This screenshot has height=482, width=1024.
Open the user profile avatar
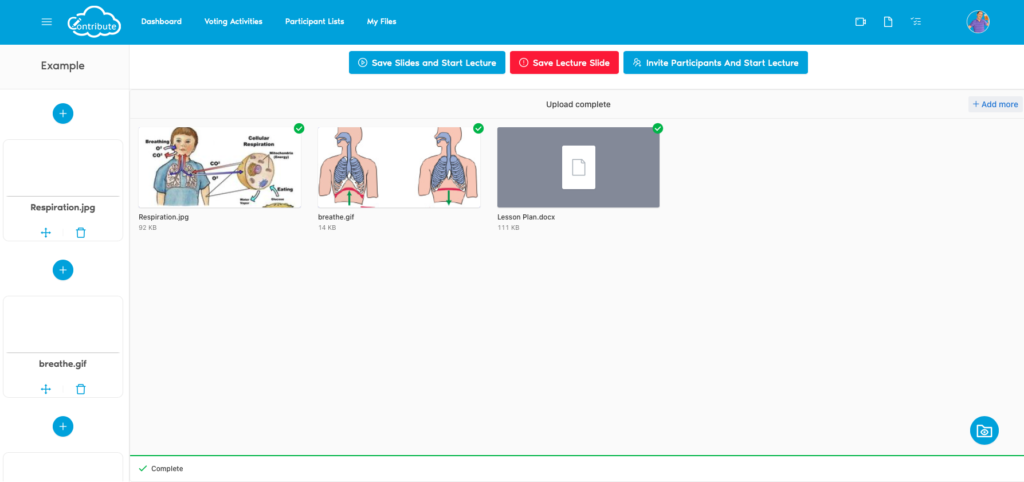[x=978, y=22]
